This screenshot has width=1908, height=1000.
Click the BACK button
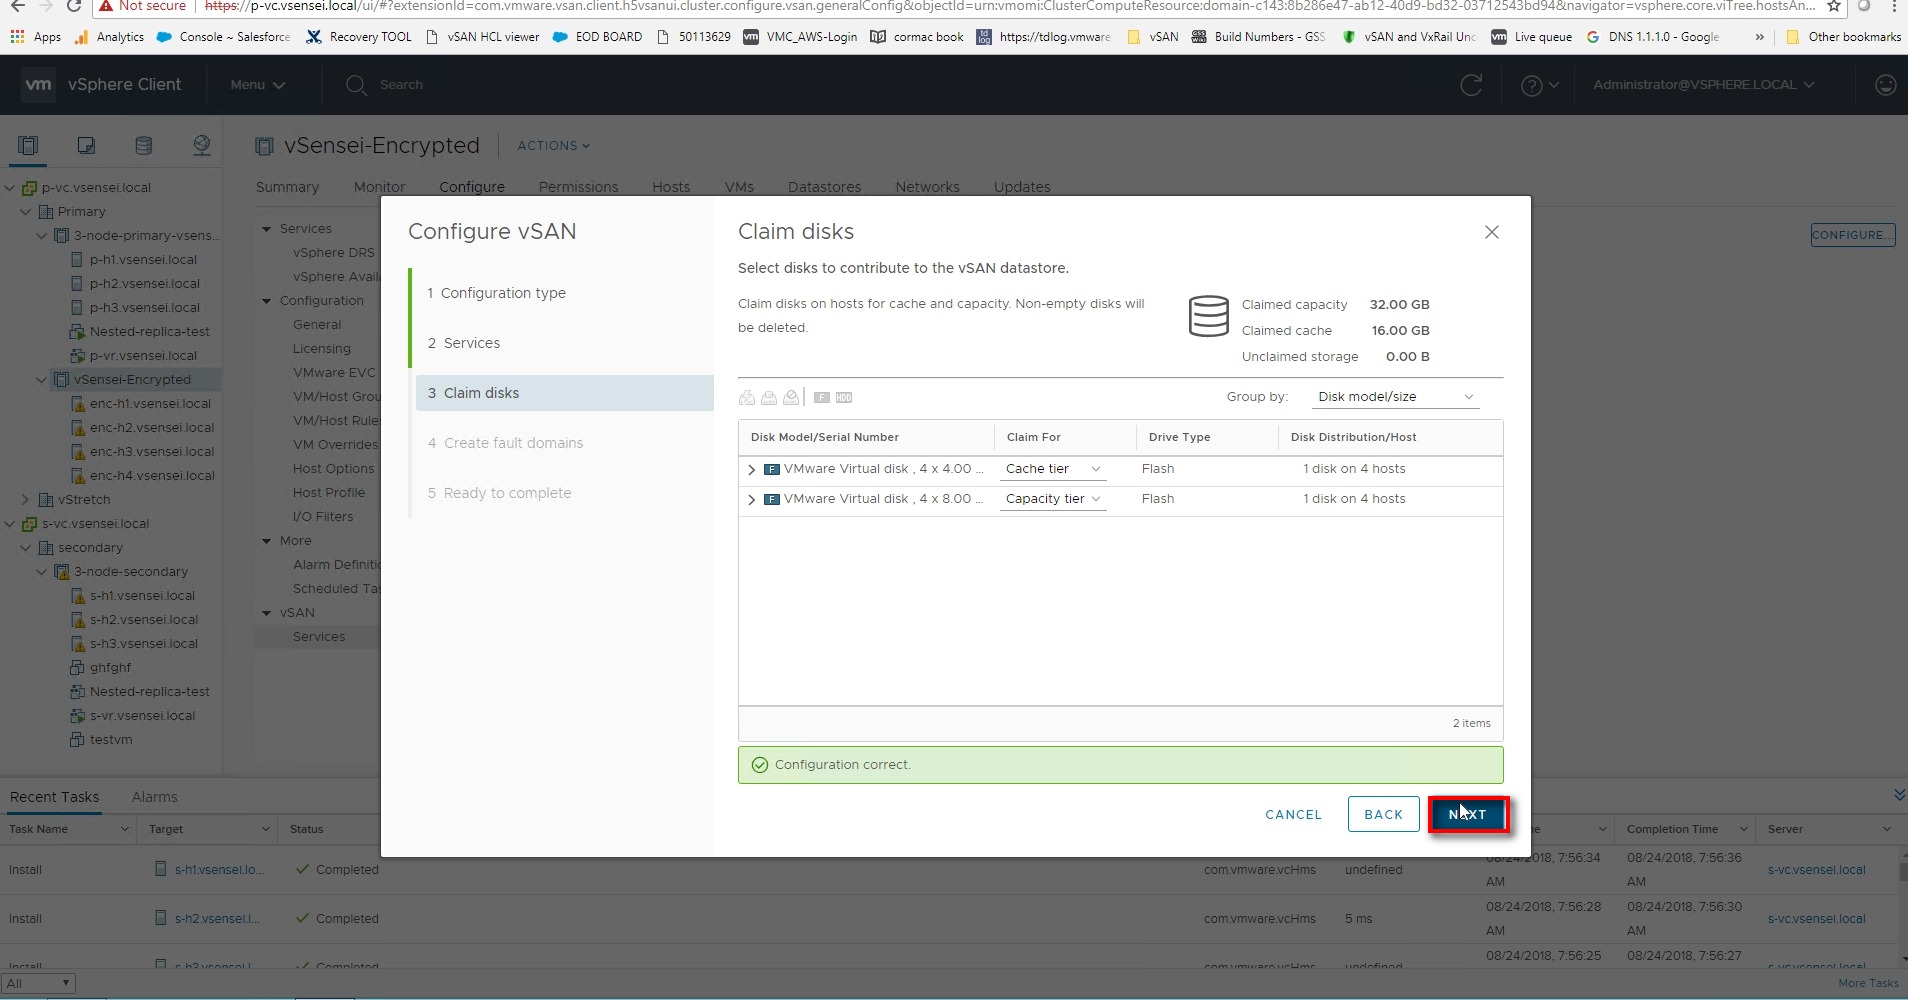[1383, 815]
